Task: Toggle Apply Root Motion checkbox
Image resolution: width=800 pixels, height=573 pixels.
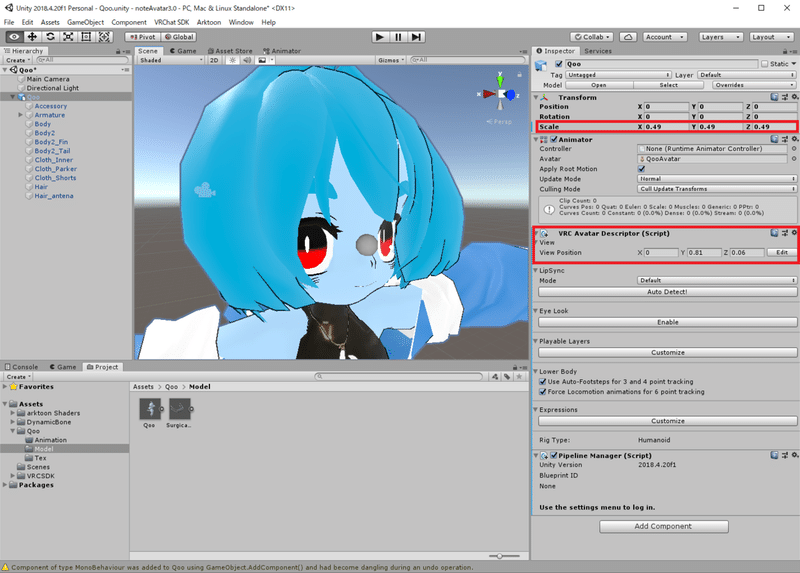Action: click(x=641, y=169)
